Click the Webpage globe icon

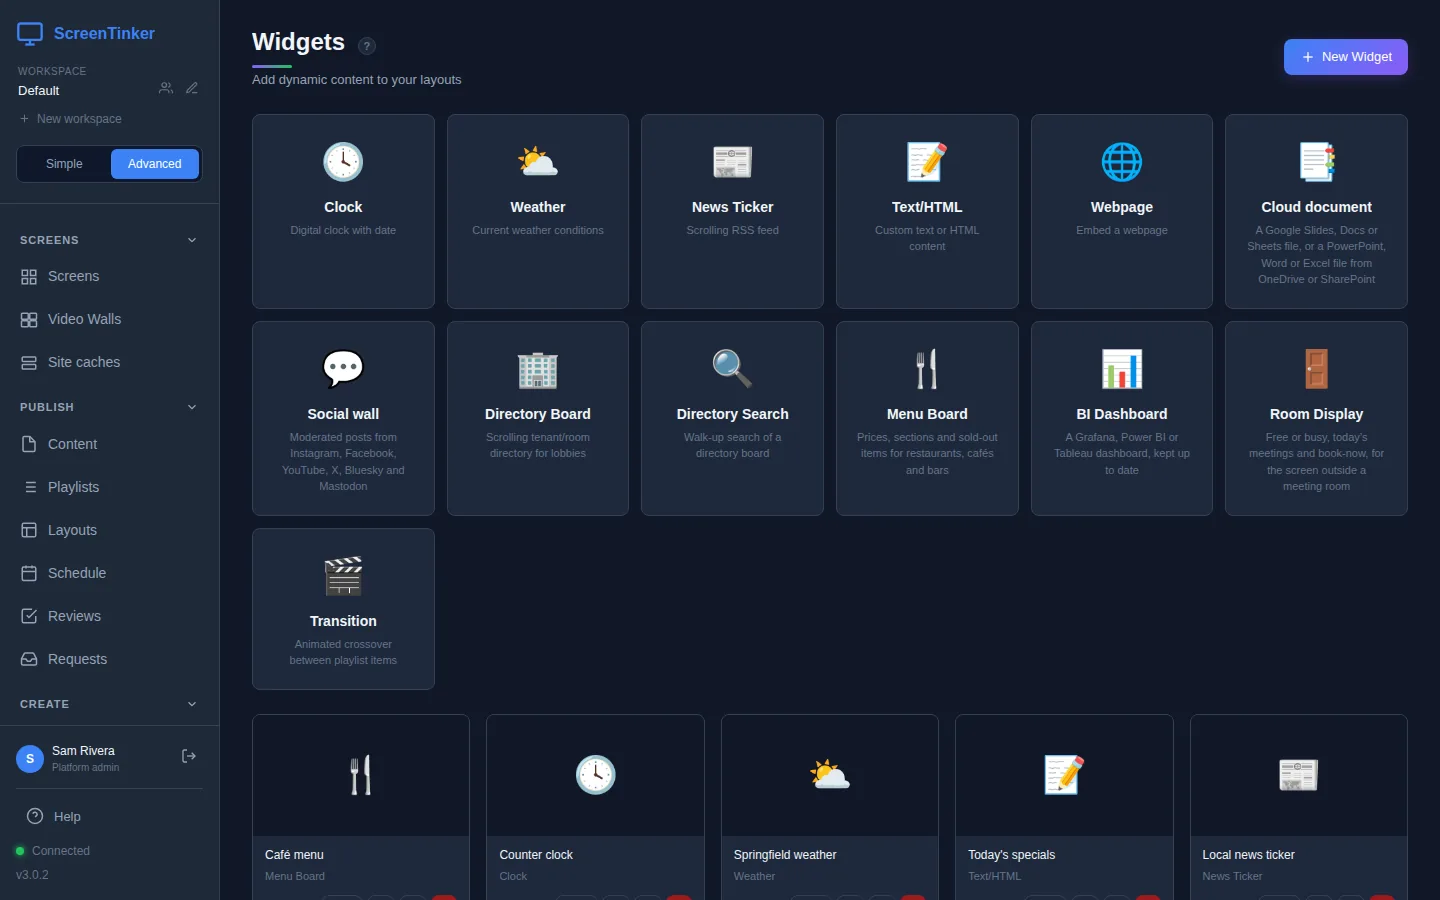coord(1122,162)
